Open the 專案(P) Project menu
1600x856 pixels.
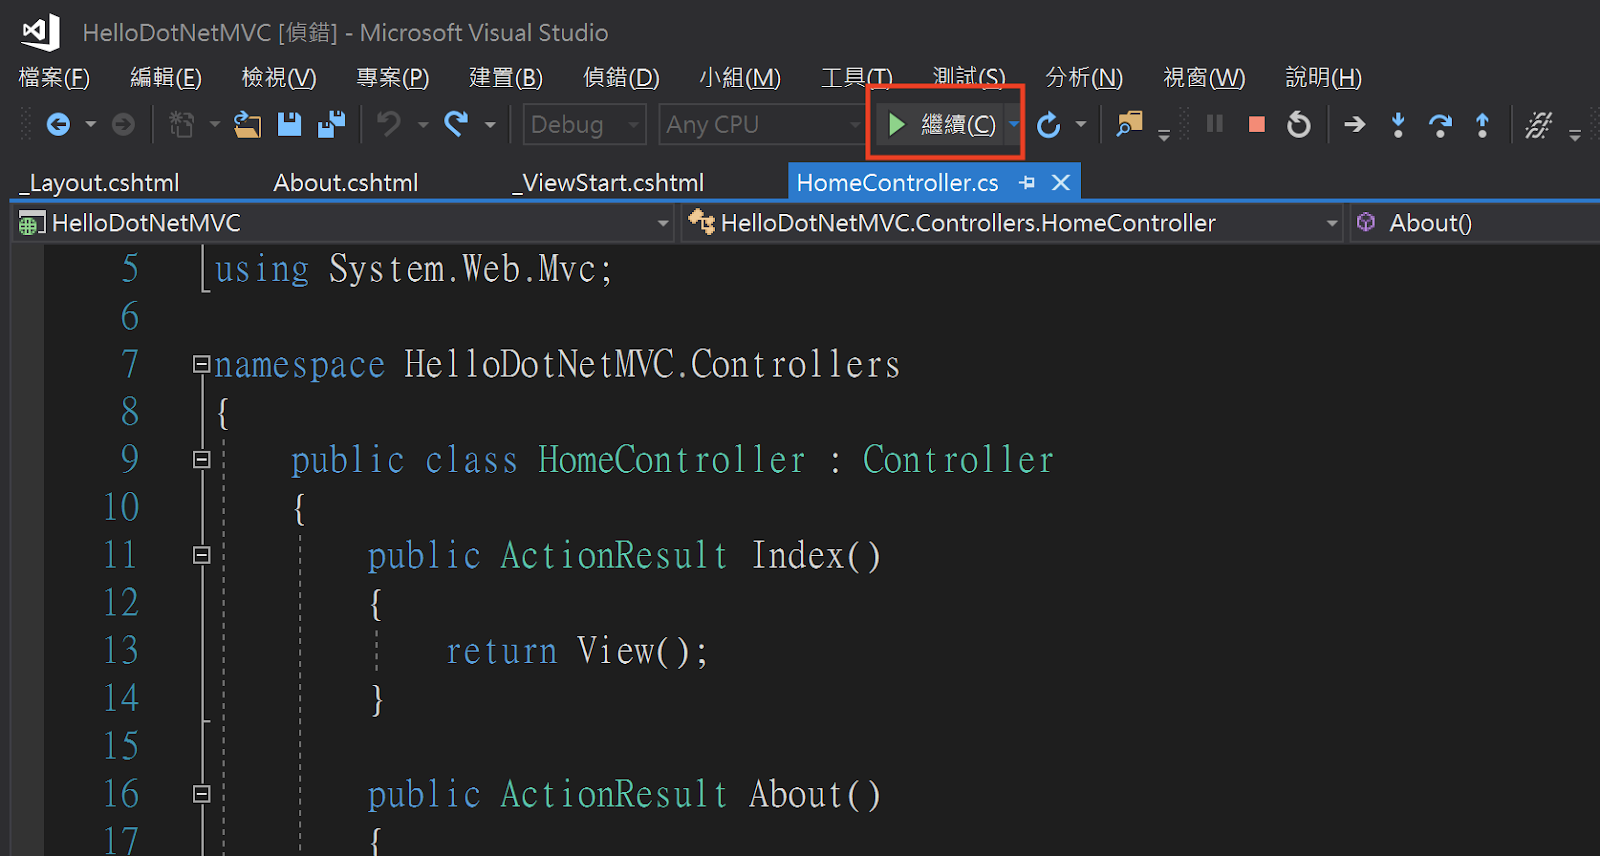[x=393, y=77]
